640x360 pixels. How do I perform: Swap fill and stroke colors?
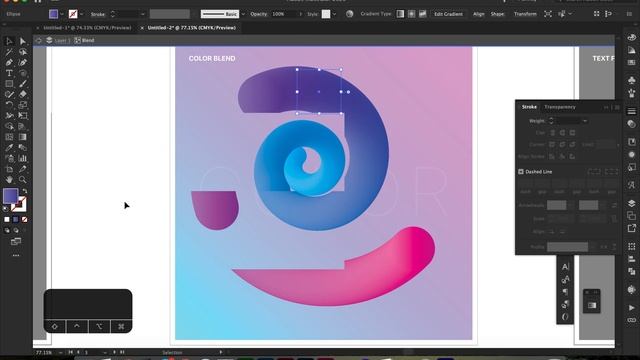click(x=24, y=191)
